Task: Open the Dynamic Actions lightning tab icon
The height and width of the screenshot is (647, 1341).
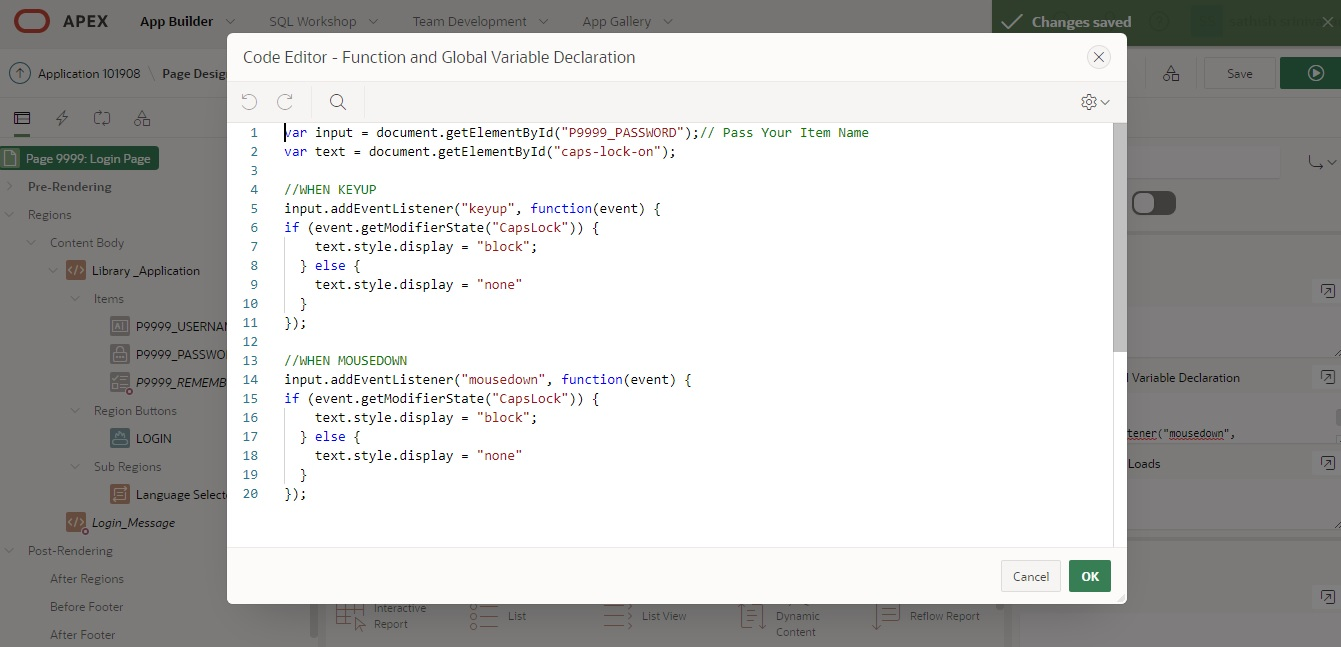Action: tap(62, 118)
